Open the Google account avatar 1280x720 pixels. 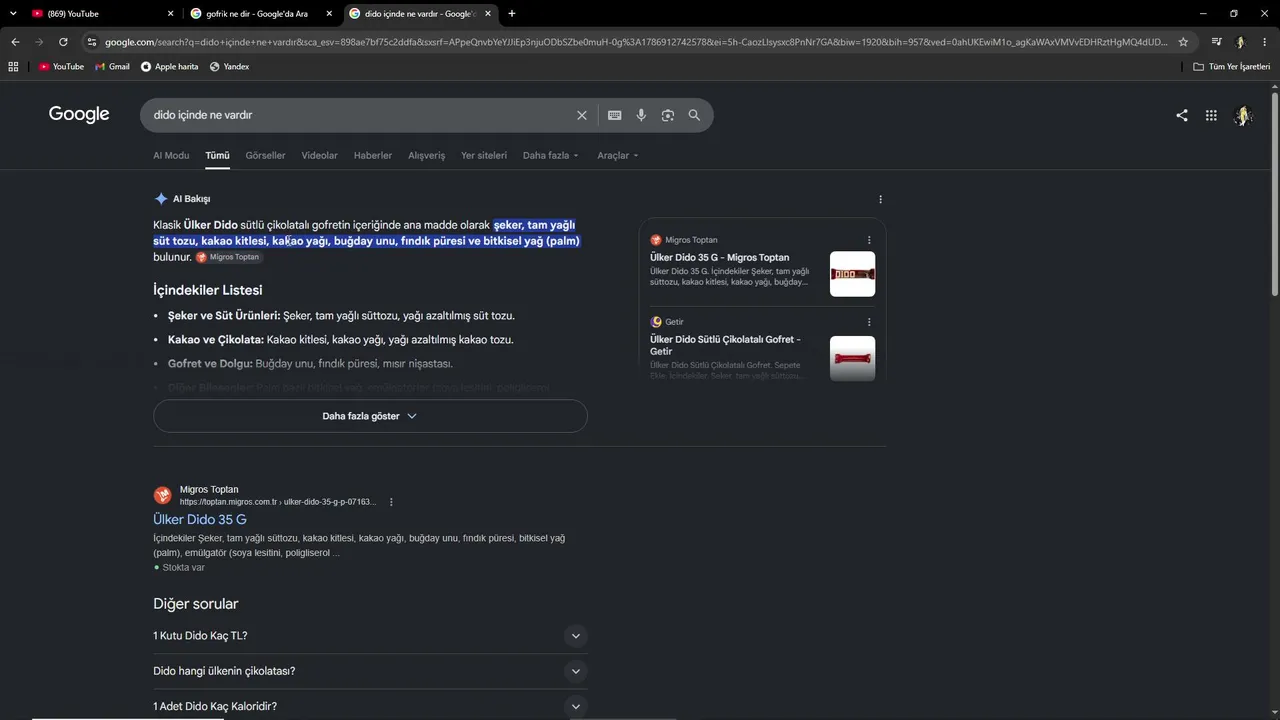[1243, 115]
